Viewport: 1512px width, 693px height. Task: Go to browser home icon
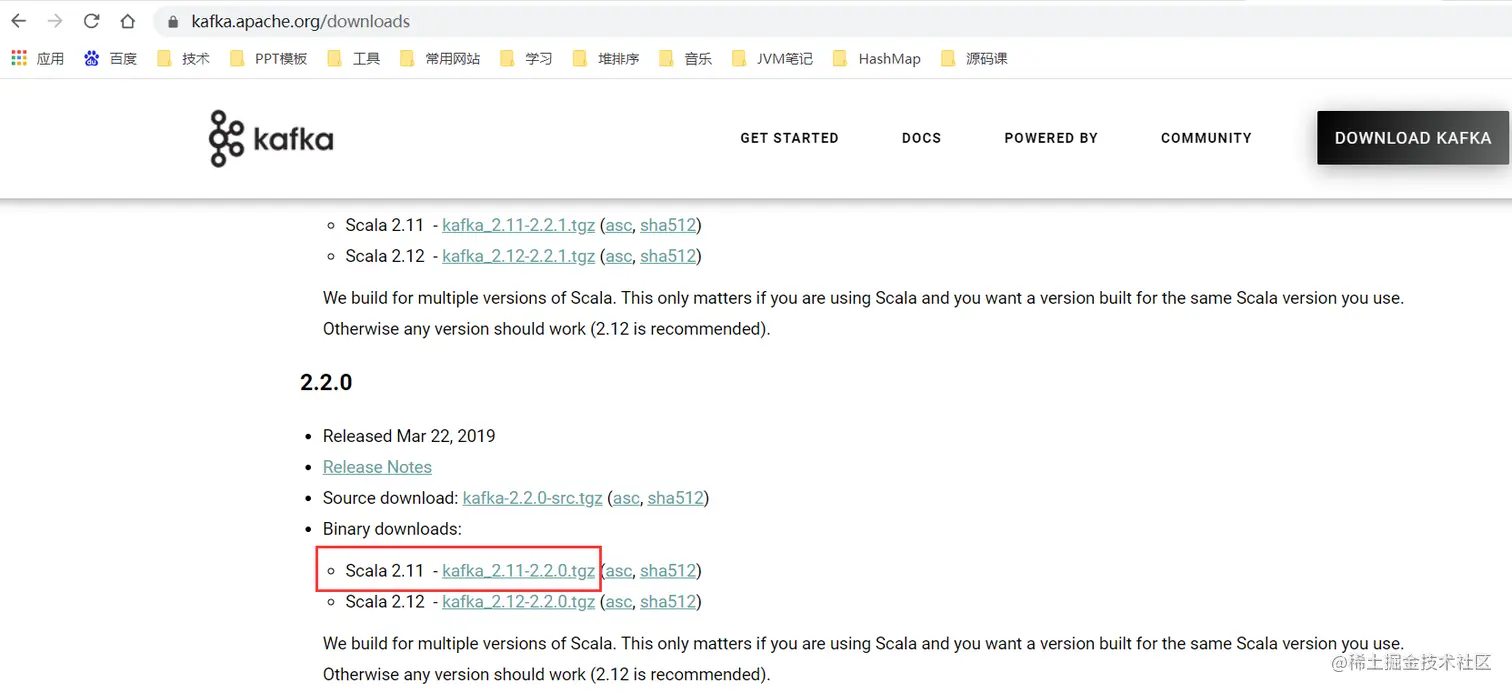127,21
